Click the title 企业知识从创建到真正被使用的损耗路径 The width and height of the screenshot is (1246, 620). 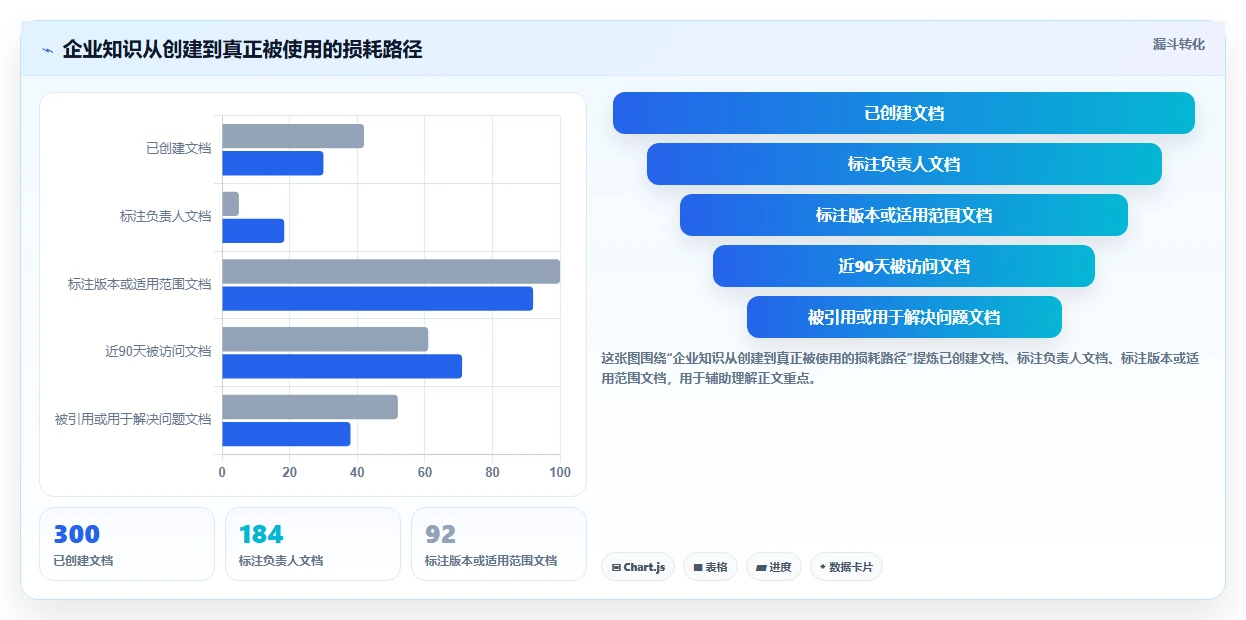point(242,49)
